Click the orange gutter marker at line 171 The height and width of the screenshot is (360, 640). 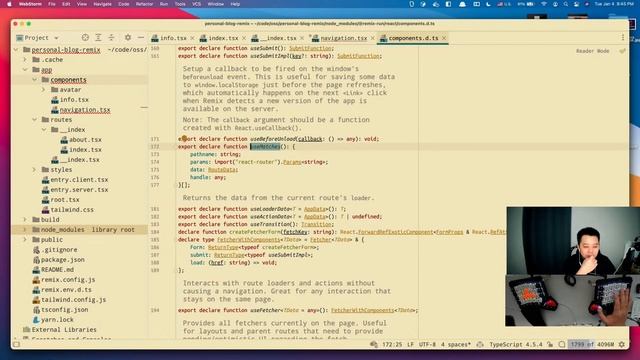(x=184, y=139)
